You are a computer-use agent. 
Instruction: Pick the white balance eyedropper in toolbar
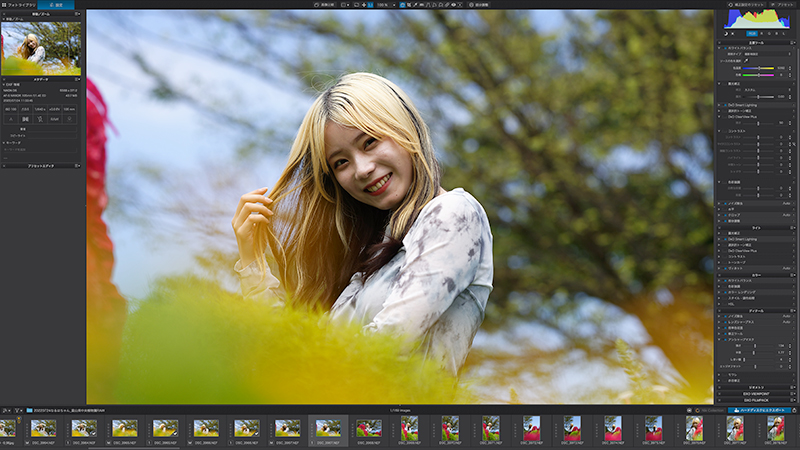point(415,5)
